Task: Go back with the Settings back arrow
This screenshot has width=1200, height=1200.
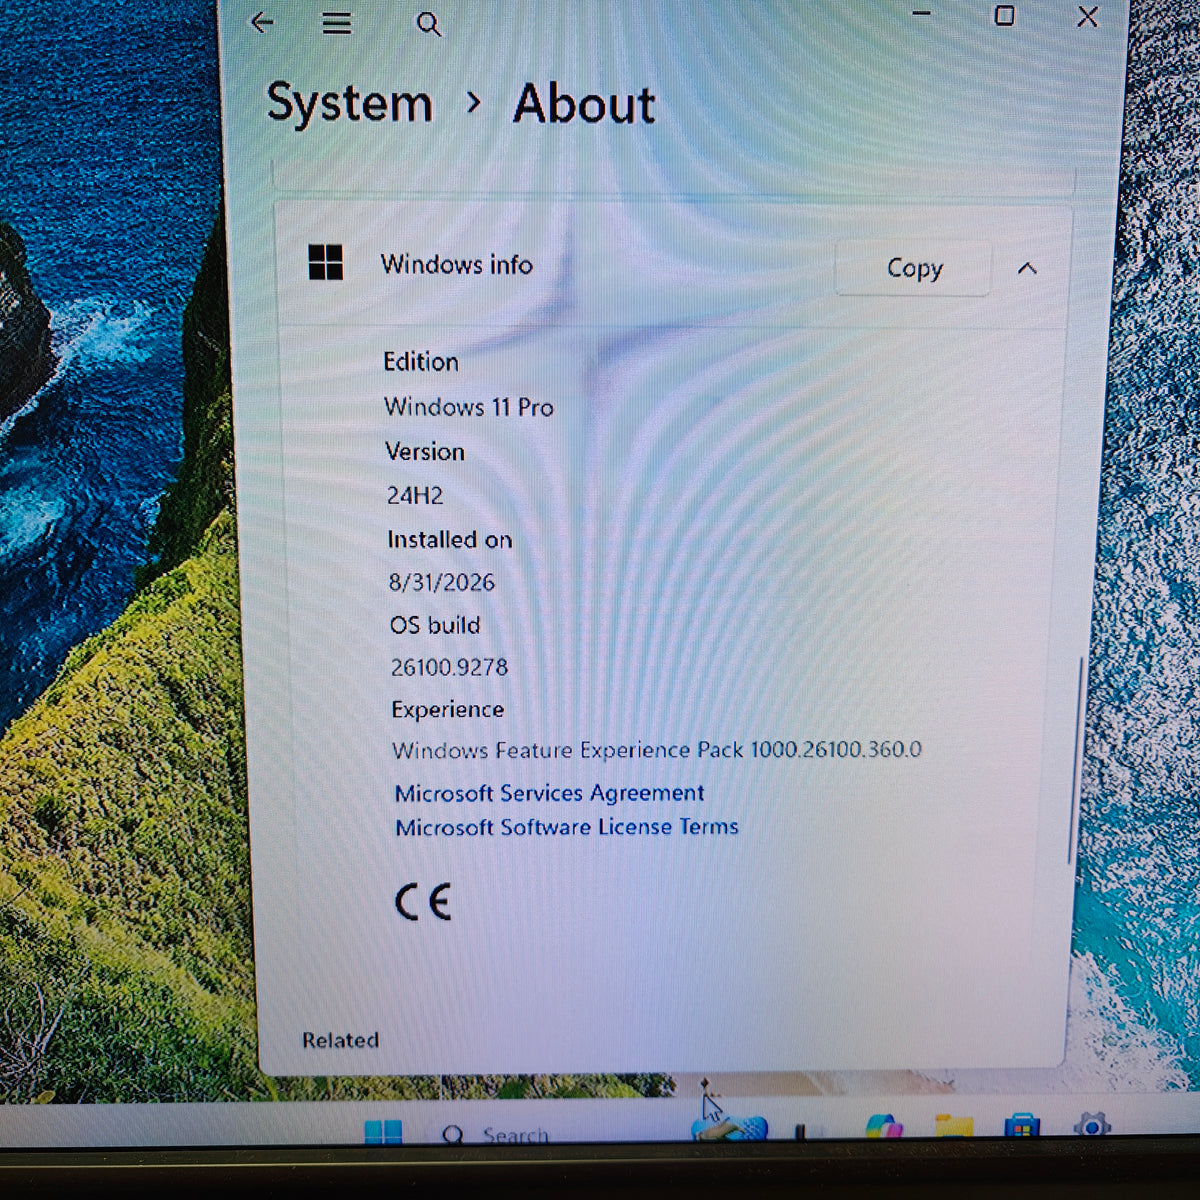Action: coord(262,22)
